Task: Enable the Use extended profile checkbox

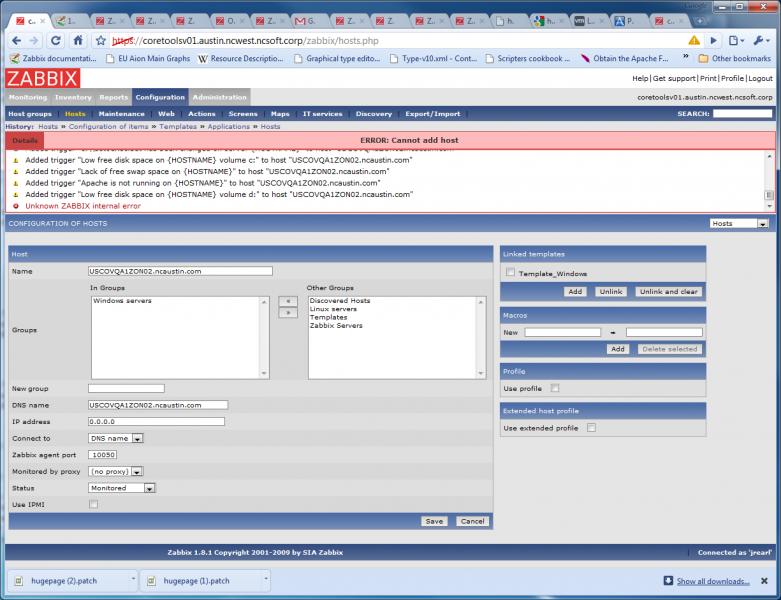Action: tap(591, 427)
